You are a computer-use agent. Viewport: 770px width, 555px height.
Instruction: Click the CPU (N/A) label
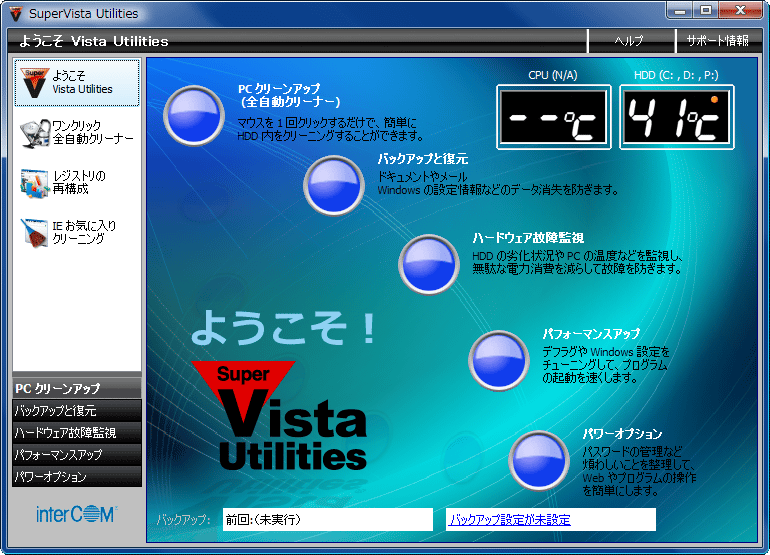click(x=552, y=75)
